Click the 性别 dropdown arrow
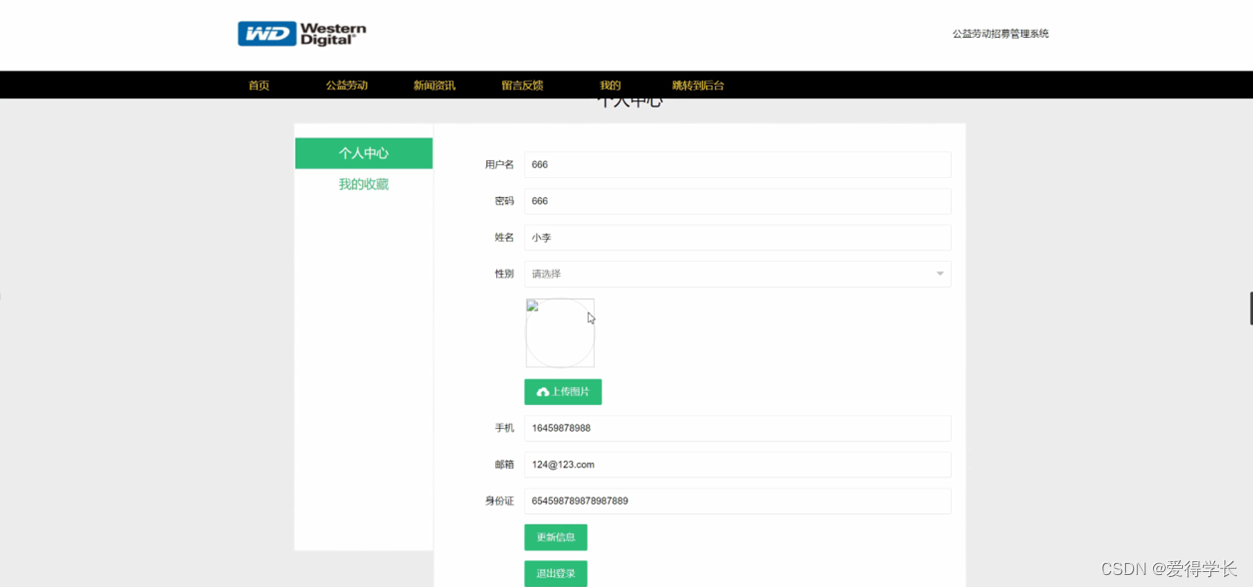Viewport: 1253px width, 587px height. pyautogui.click(x=940, y=274)
